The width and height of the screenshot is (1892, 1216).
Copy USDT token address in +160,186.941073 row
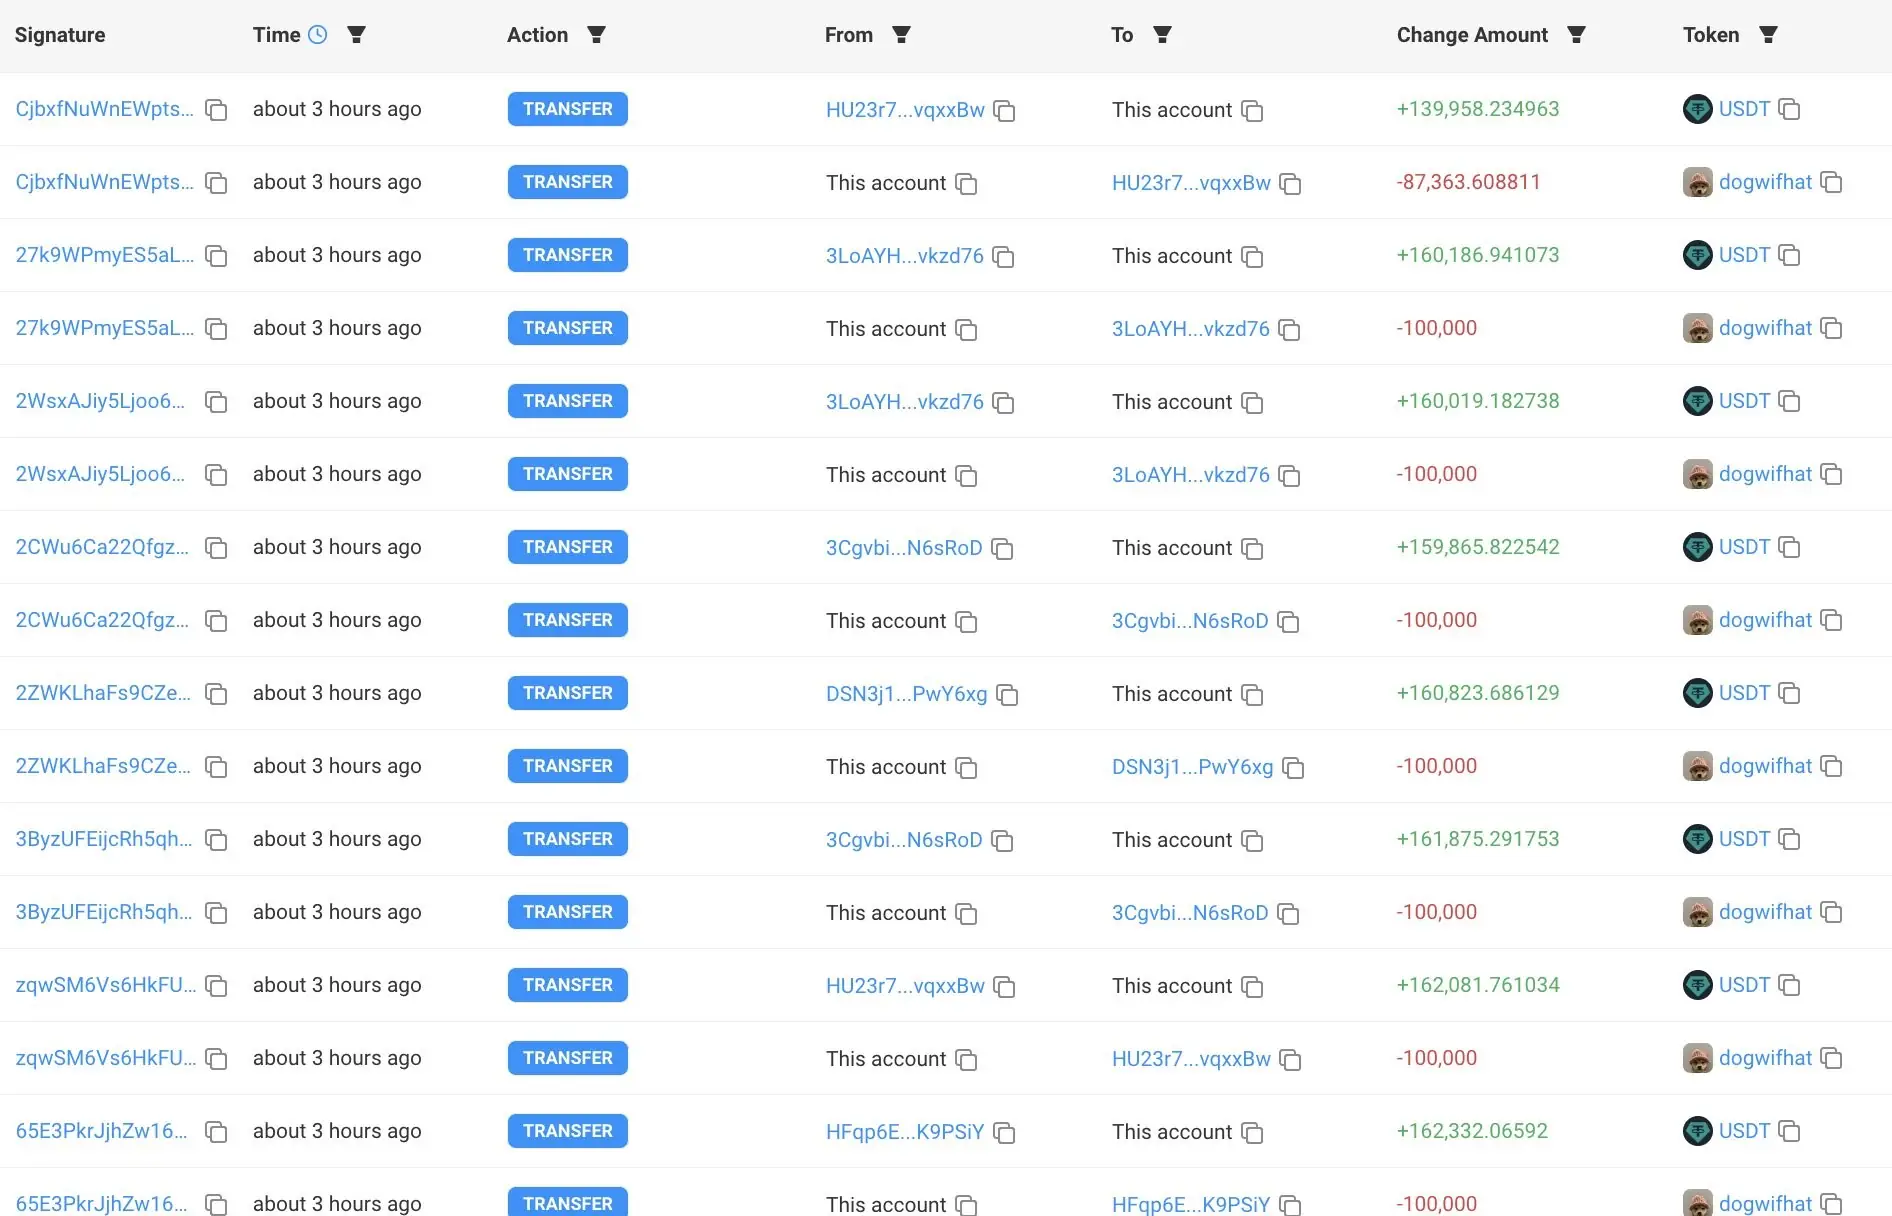click(1789, 256)
